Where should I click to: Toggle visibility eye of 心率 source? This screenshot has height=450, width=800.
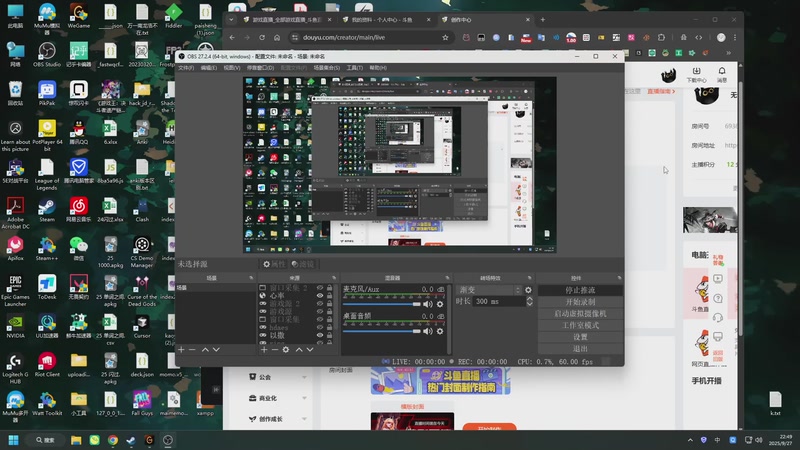[x=320, y=295]
